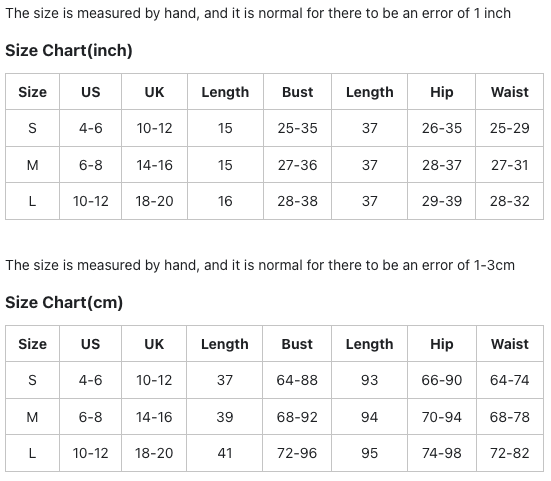The height and width of the screenshot is (481, 551).
Task: Select the 25-35 bust cell for size S
Action: point(297,128)
